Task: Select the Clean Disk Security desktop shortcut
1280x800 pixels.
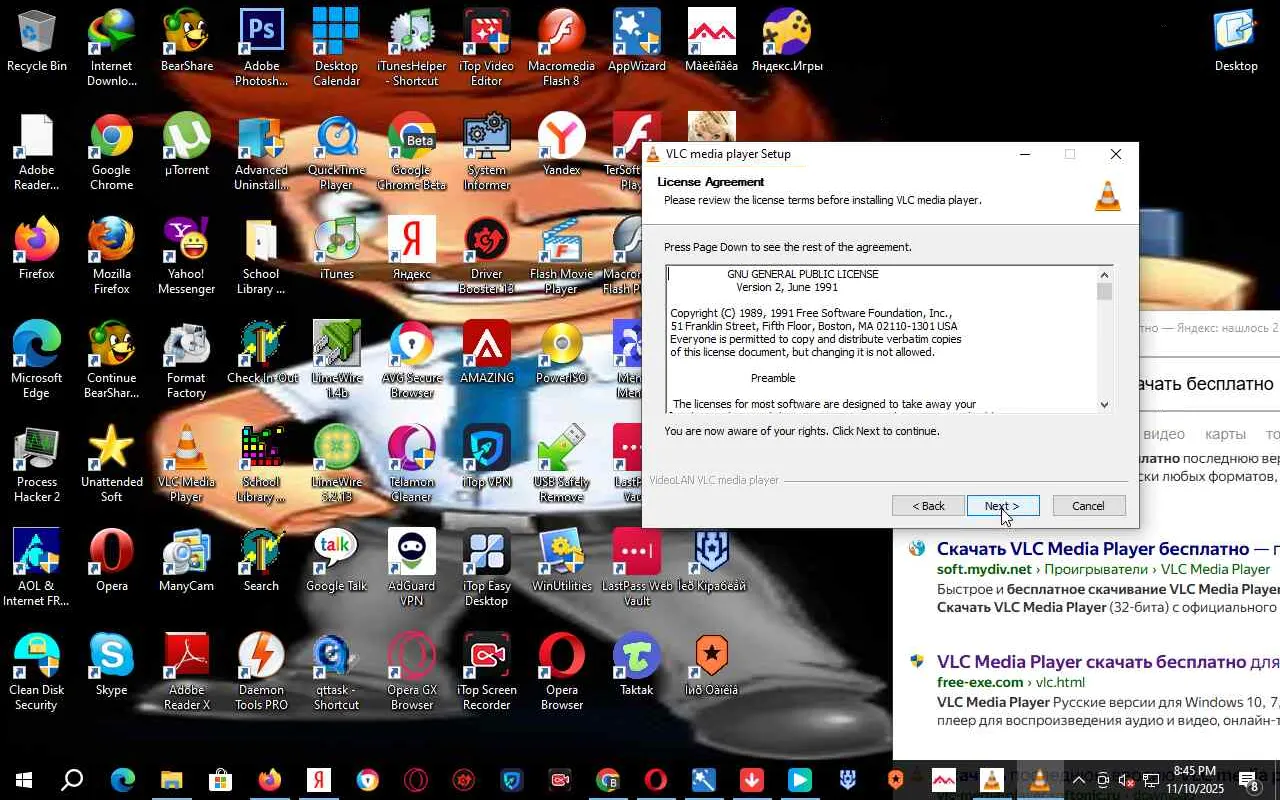Action: click(x=37, y=672)
